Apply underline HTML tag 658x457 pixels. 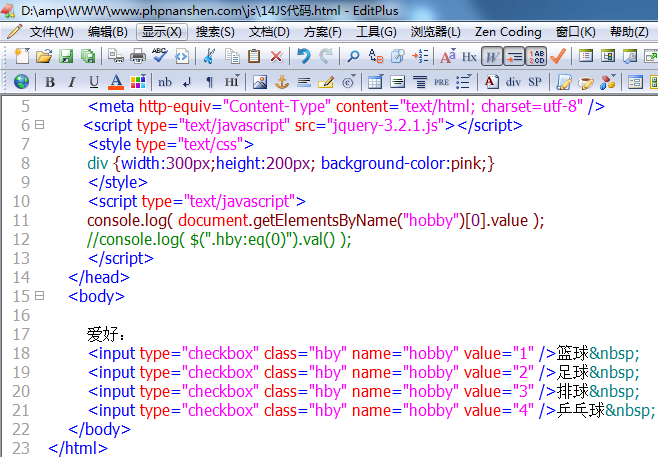(94, 82)
